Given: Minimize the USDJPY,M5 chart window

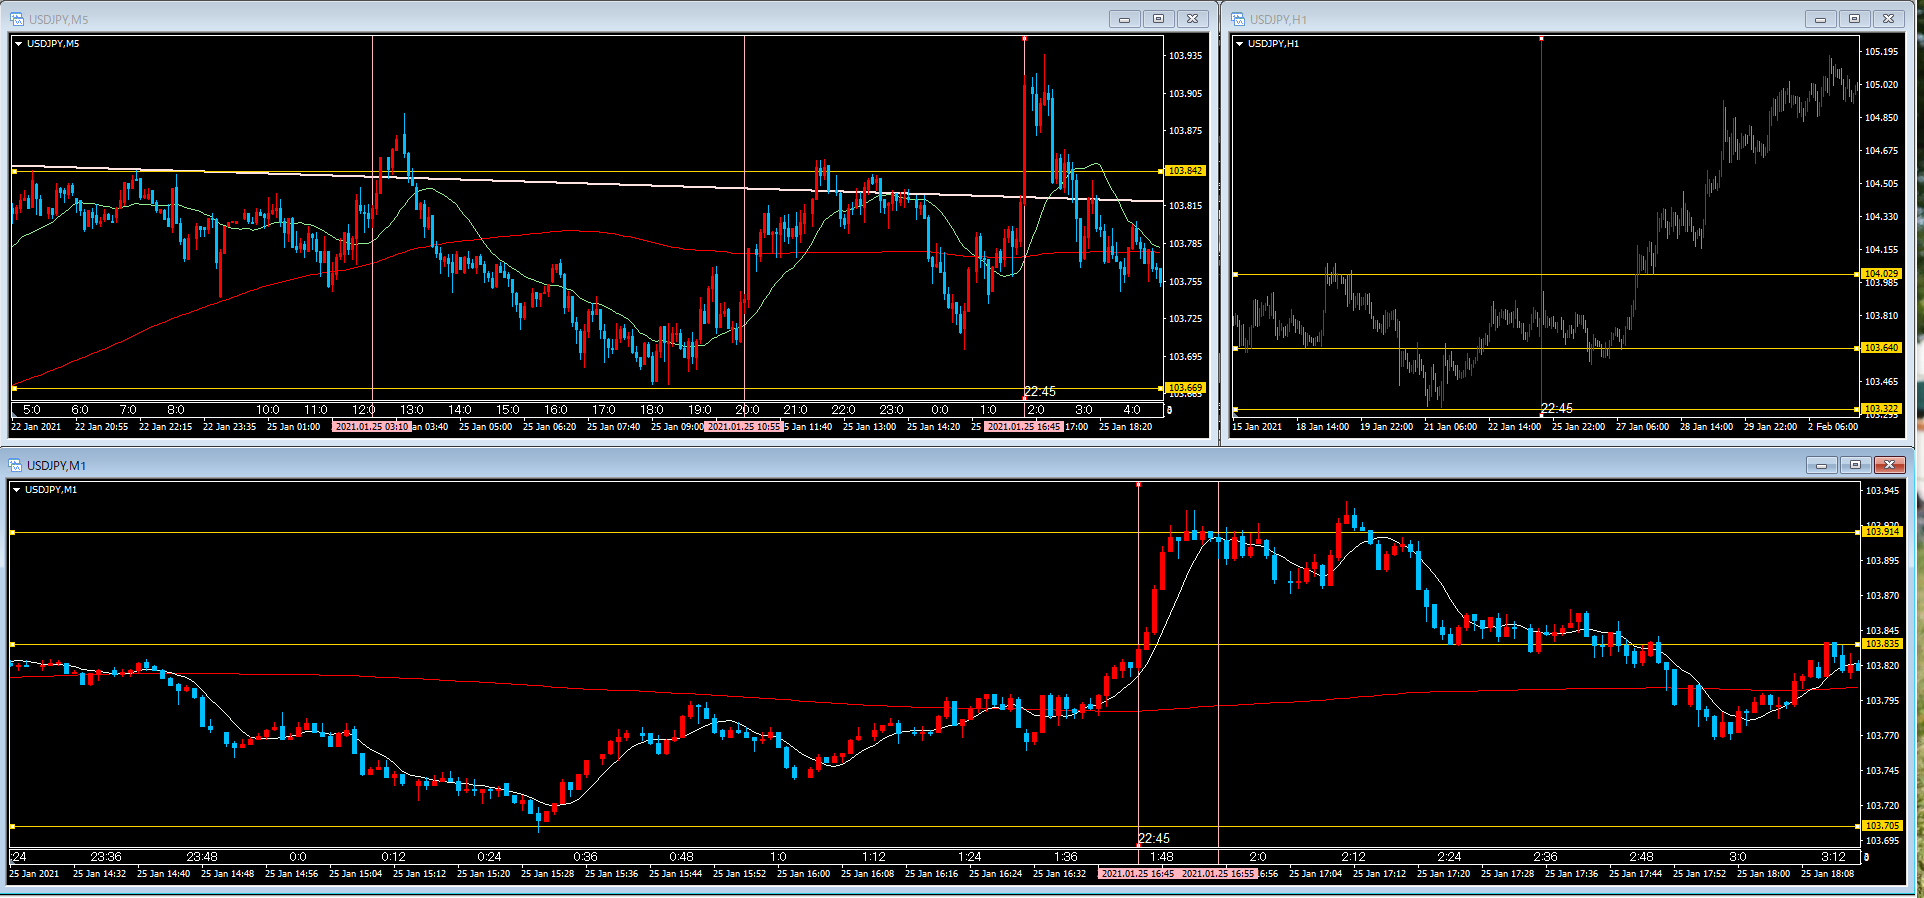Looking at the screenshot, I should pos(1124,19).
